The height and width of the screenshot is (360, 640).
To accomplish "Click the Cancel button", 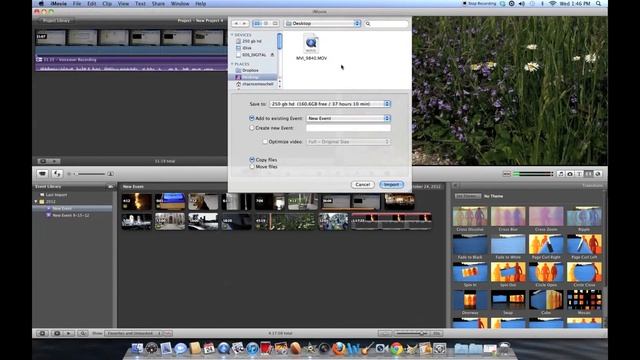I will 362,184.
